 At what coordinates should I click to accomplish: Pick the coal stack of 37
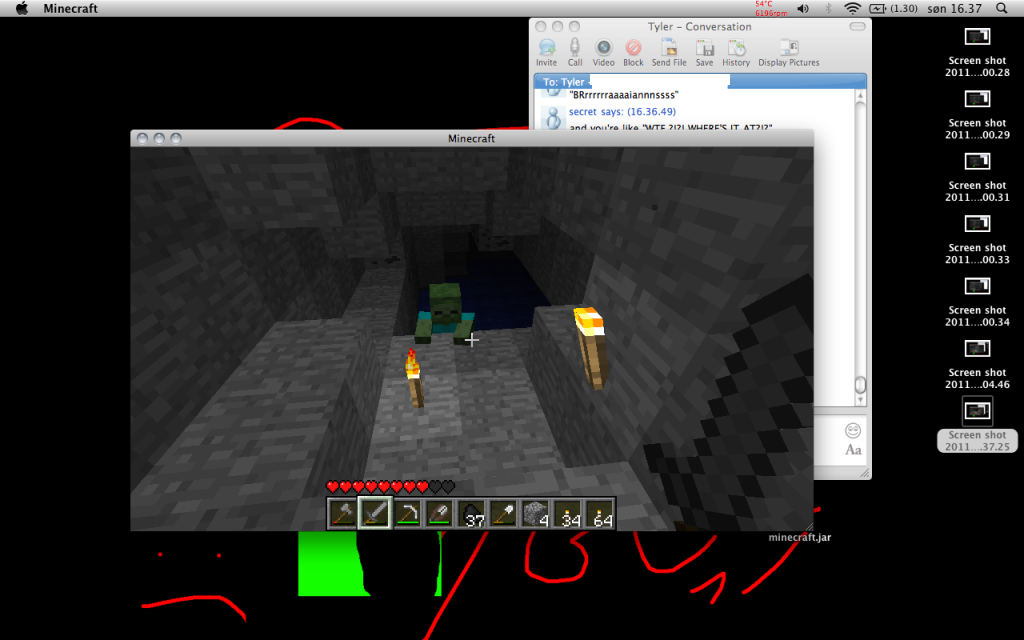pos(471,514)
